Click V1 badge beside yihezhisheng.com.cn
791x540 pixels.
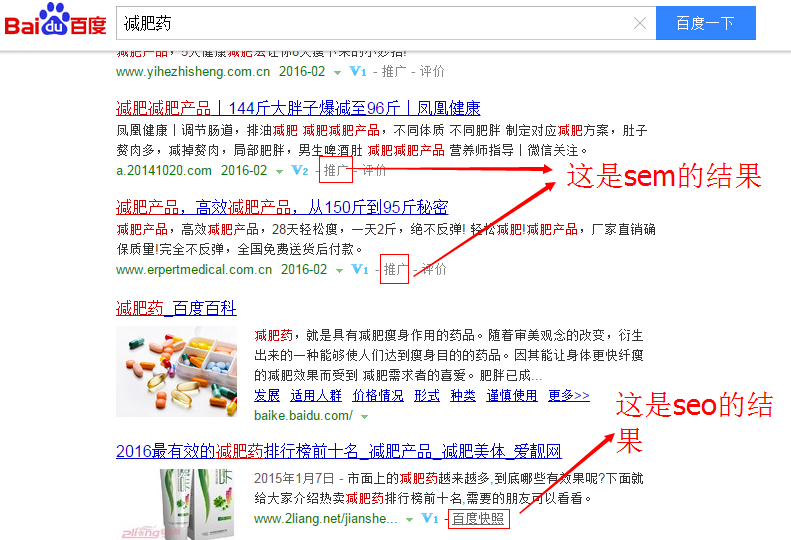[358, 72]
